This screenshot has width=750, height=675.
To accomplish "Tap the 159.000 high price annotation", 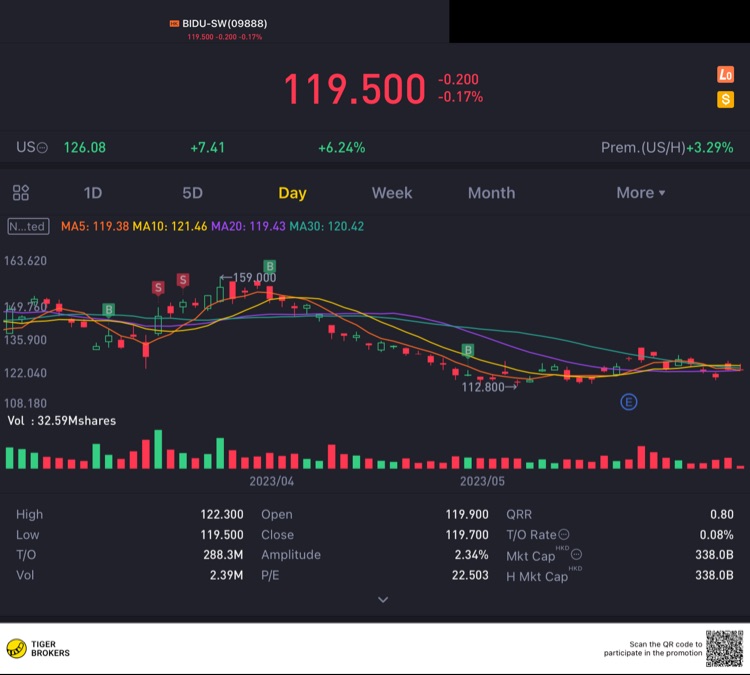I will click(x=254, y=278).
